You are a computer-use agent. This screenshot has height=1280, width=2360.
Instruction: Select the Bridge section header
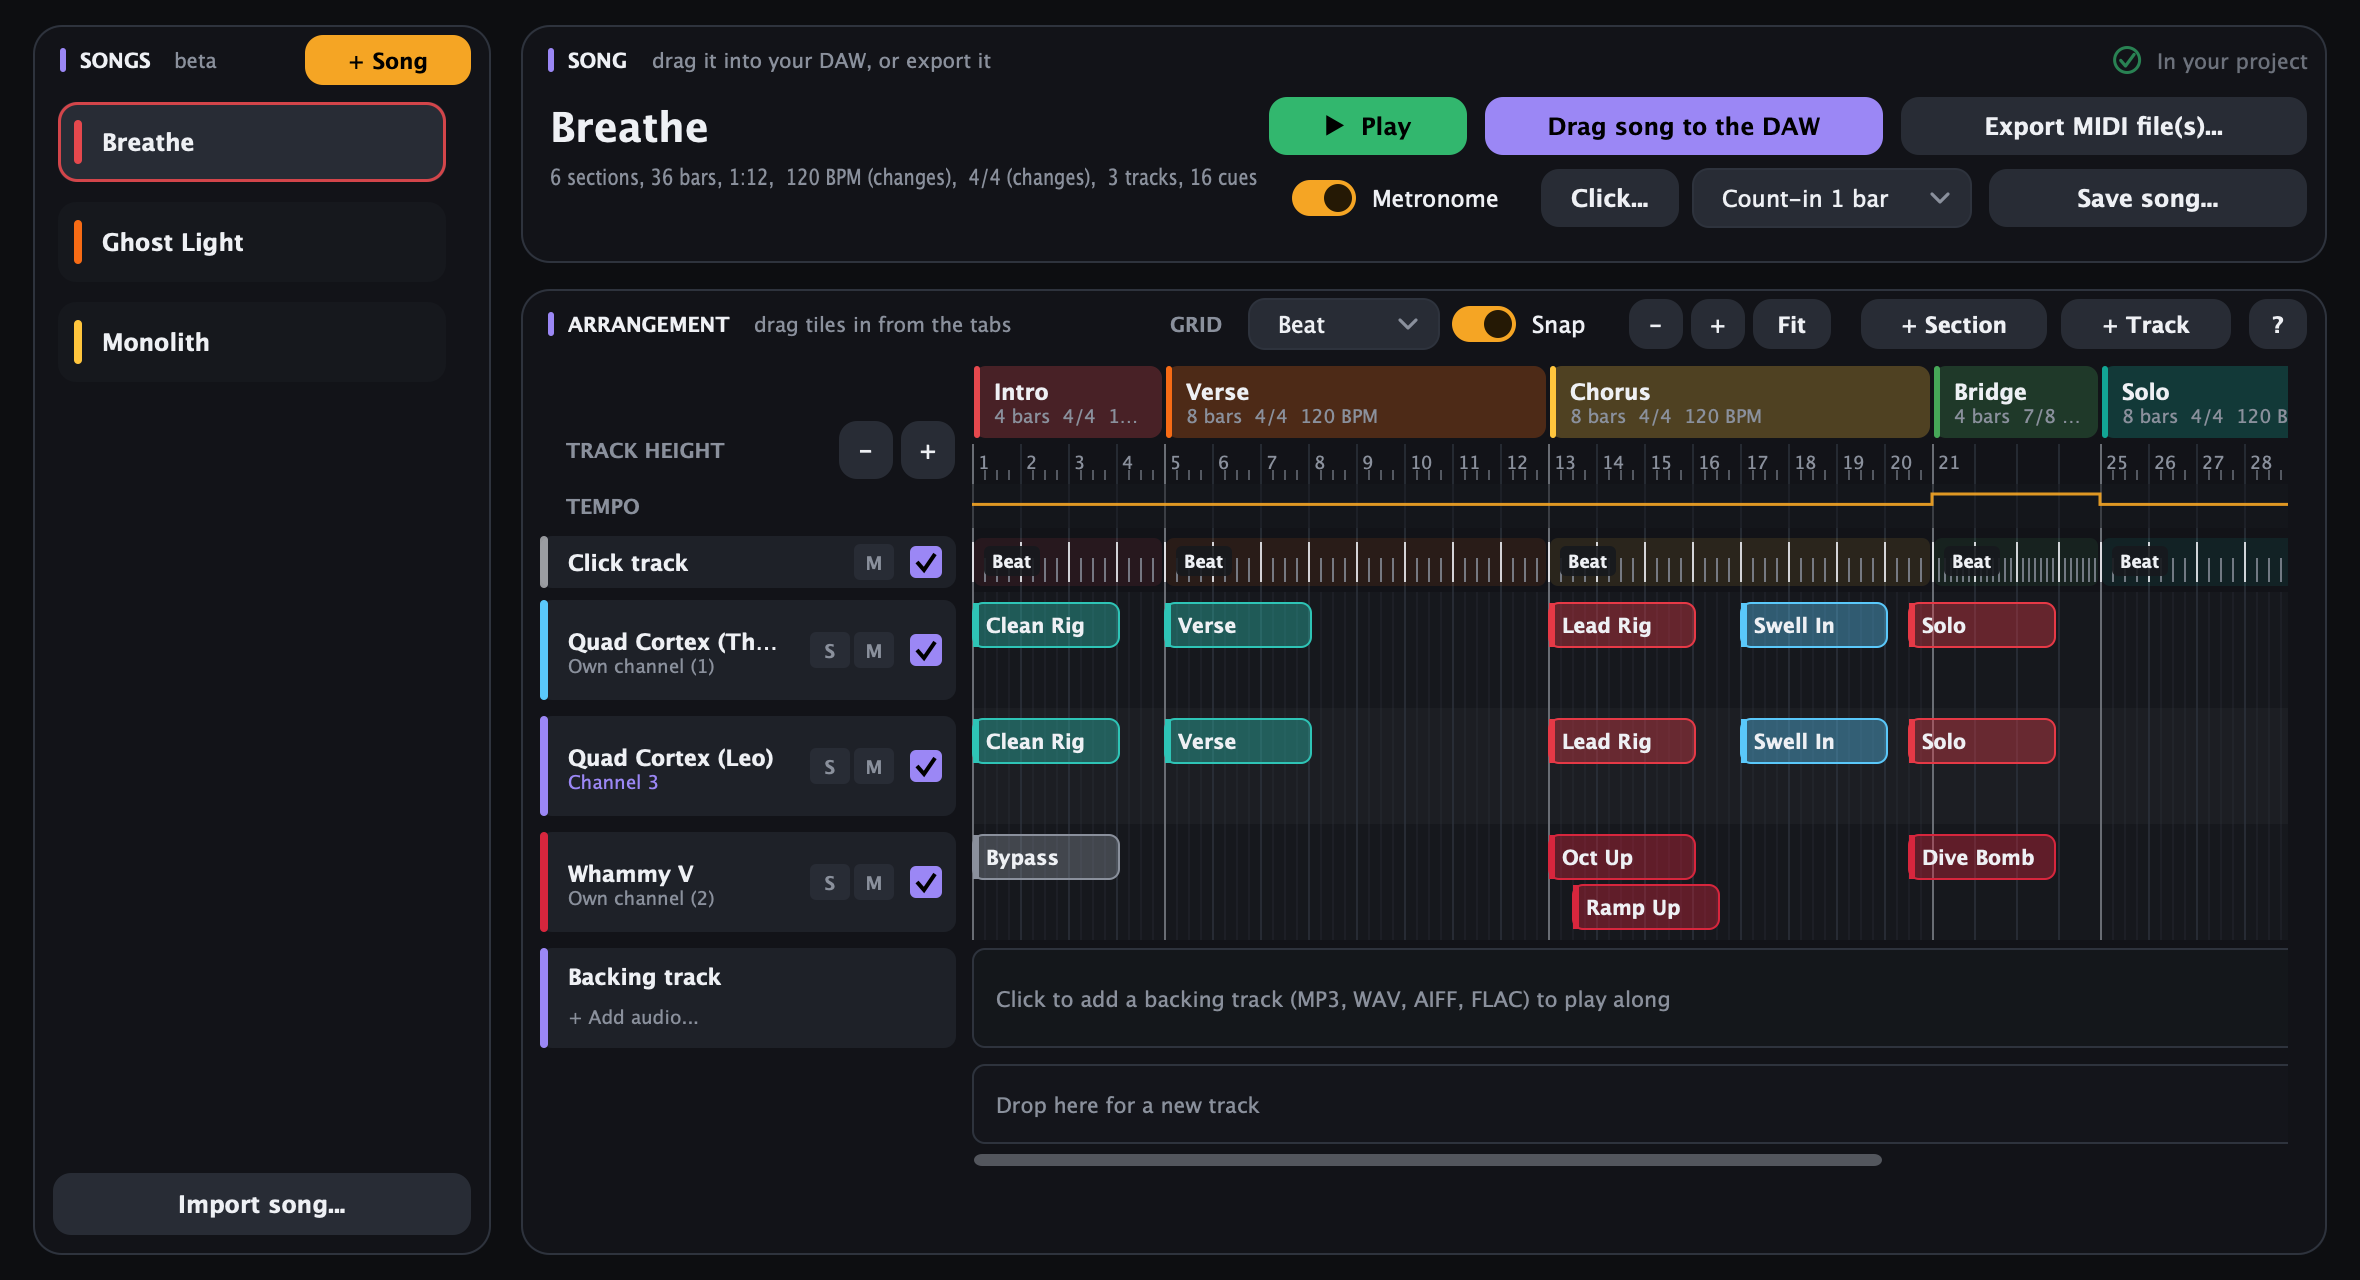click(2015, 402)
